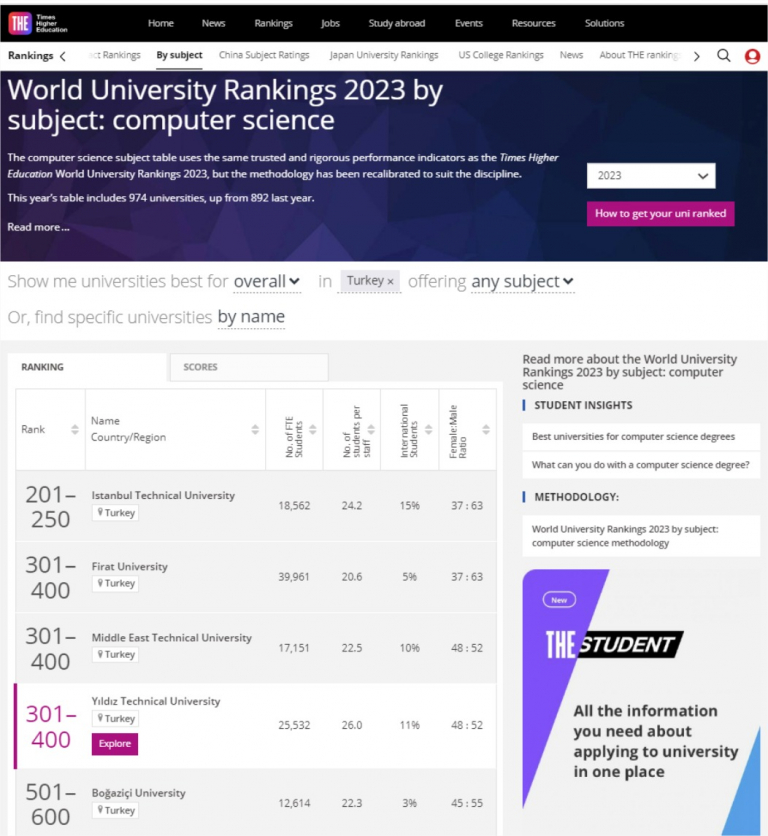Viewport: 768px width, 836px height.
Task: Open the Solutions menu item
Action: [x=604, y=23]
